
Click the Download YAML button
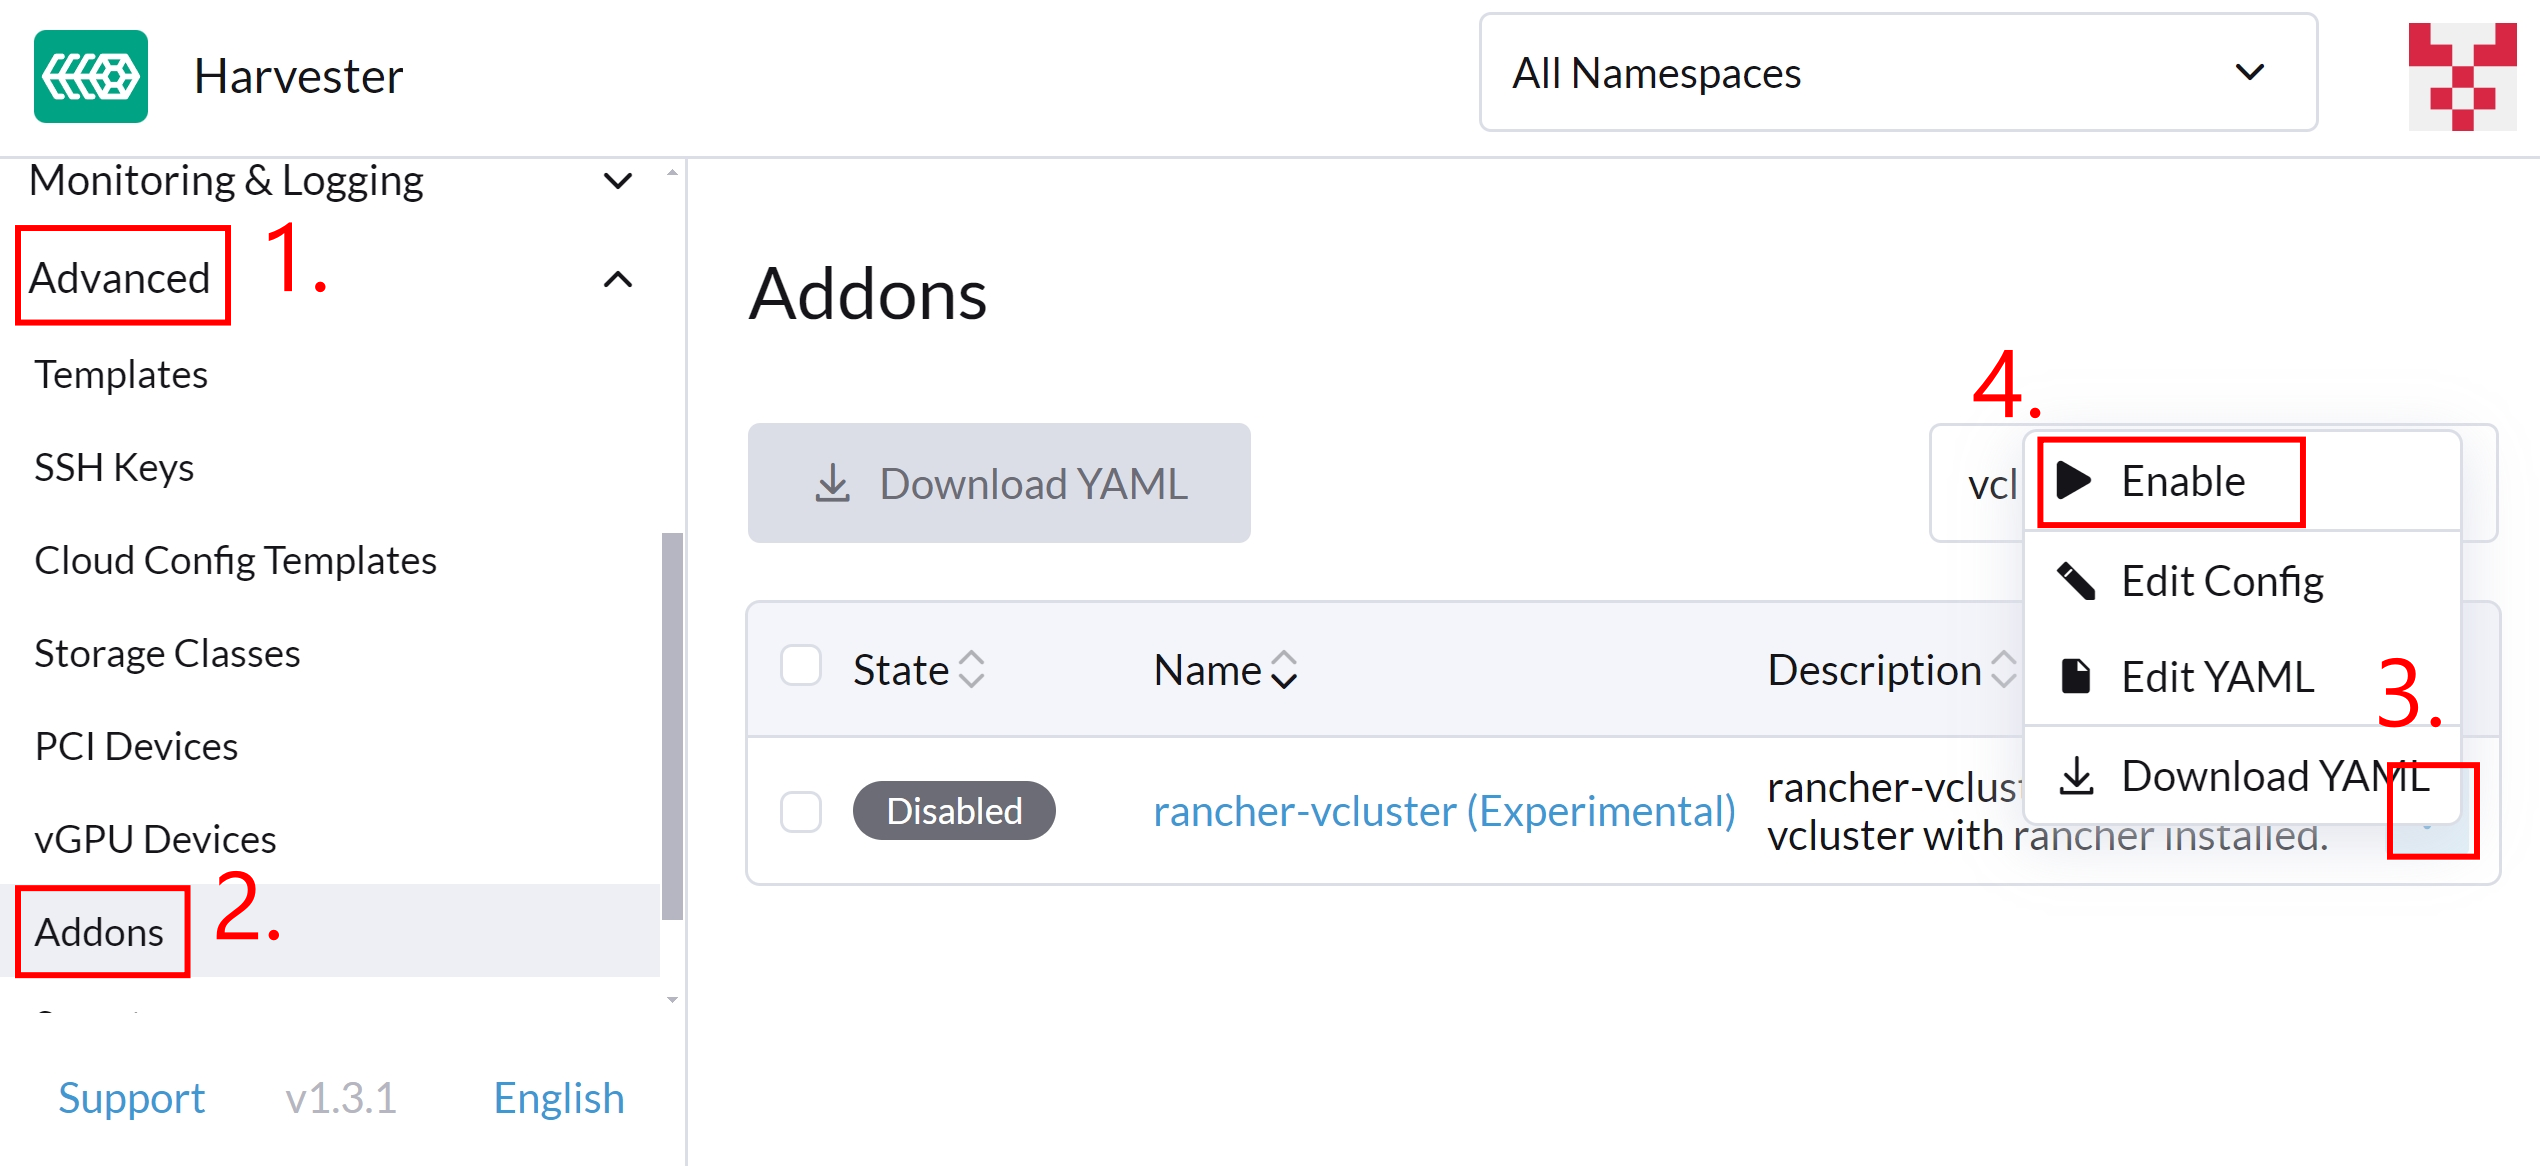(999, 483)
